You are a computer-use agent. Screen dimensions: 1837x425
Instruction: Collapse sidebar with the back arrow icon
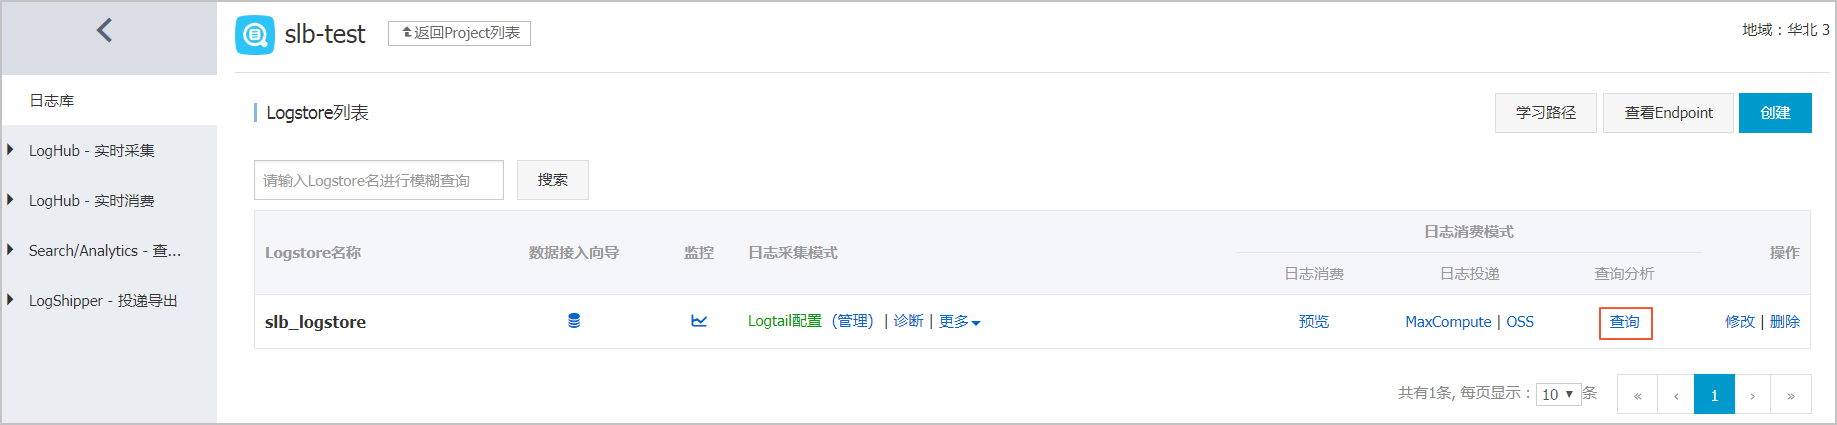pyautogui.click(x=104, y=30)
